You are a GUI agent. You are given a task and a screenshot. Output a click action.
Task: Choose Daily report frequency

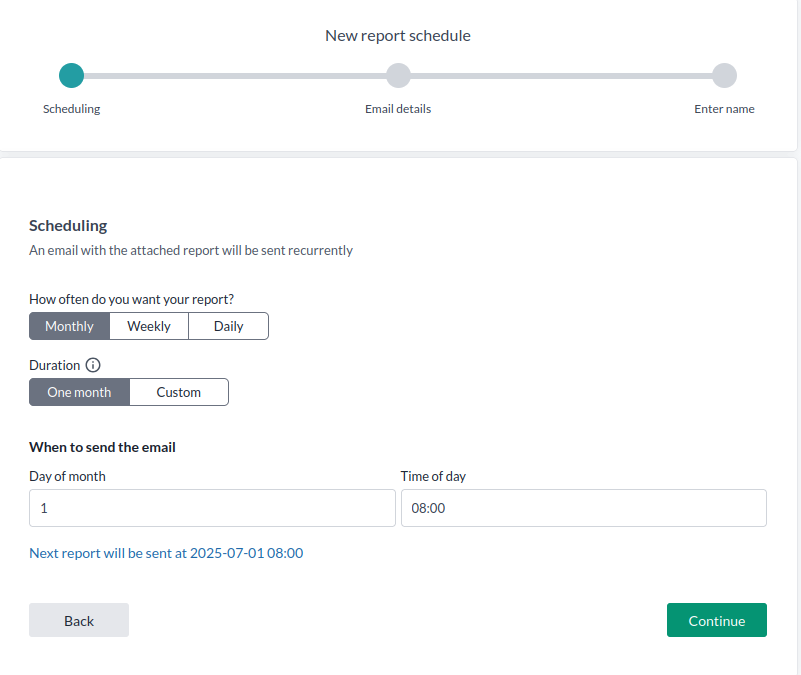(x=228, y=326)
